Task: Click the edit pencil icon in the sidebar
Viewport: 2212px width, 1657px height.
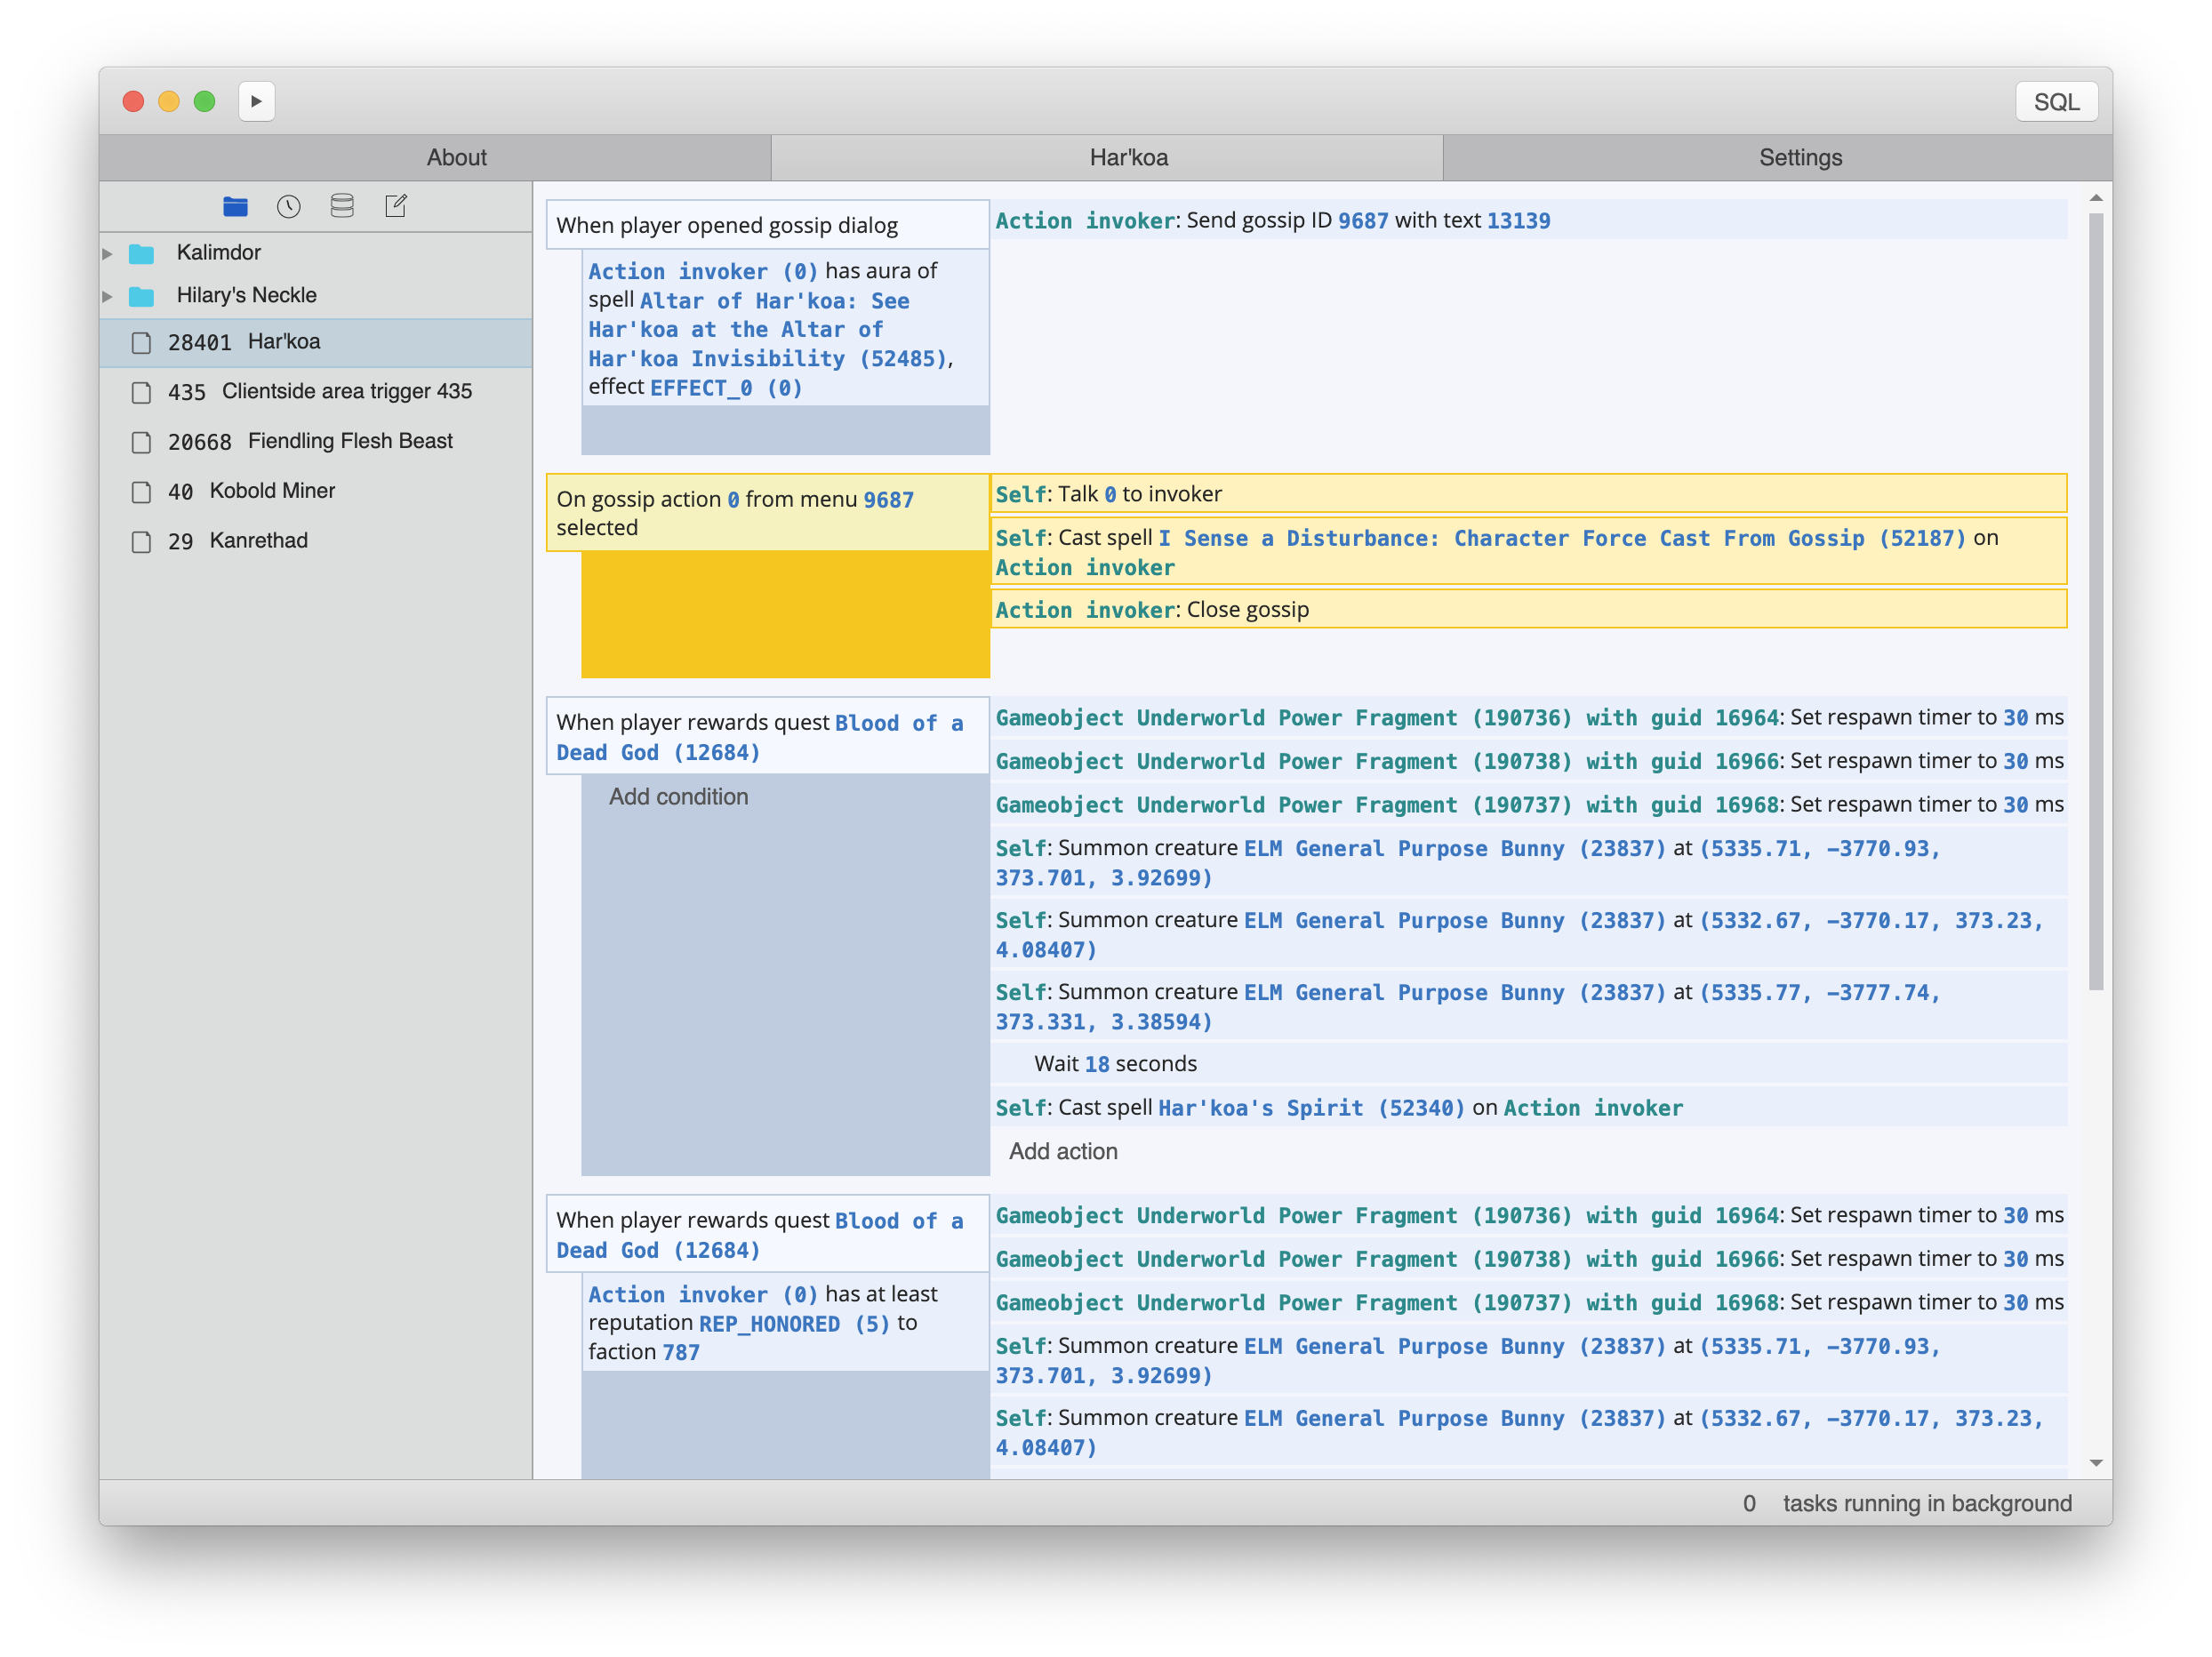Action: pos(396,206)
